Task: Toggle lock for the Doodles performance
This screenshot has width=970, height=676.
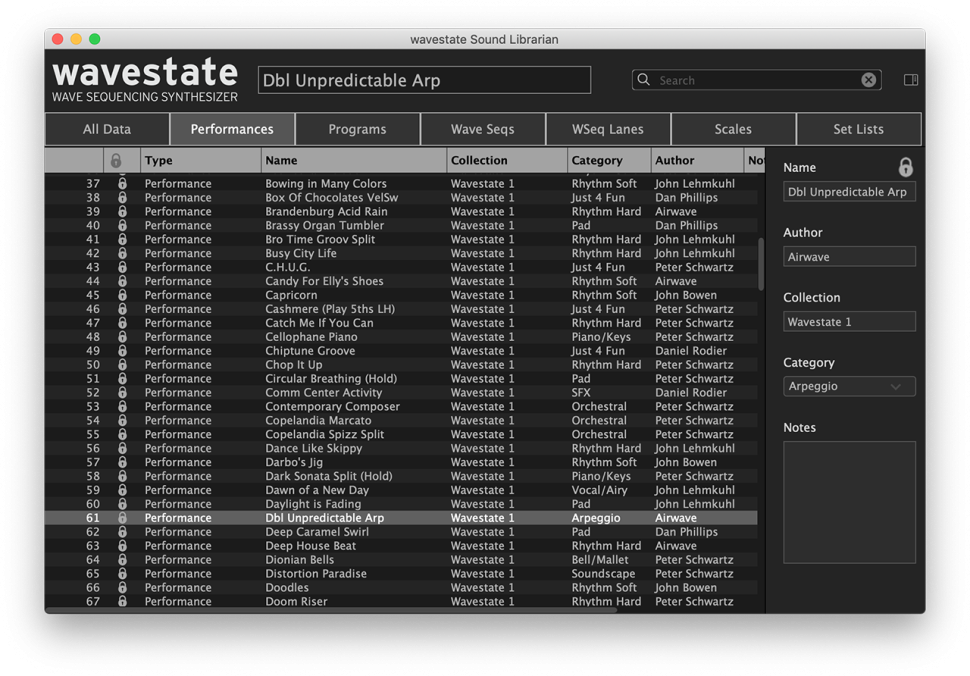Action: 121,587
